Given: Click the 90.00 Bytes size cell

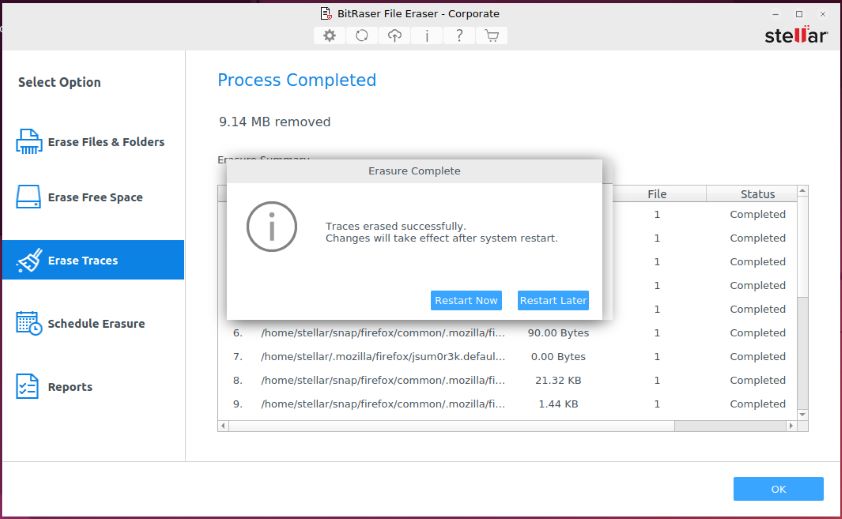Looking at the screenshot, I should tap(558, 333).
